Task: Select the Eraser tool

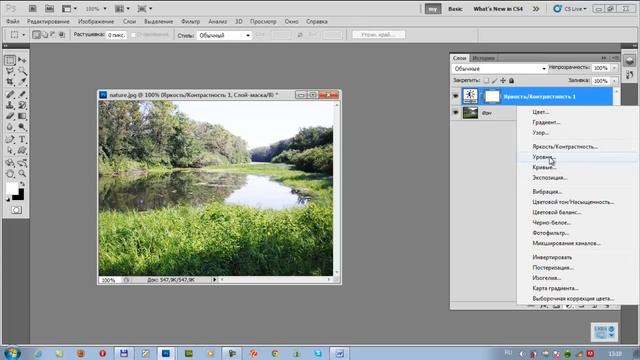Action: coord(10,116)
